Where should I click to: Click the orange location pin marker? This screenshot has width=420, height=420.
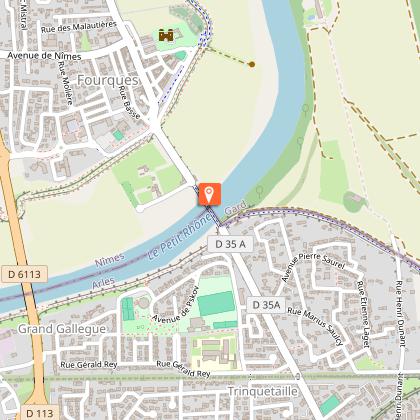[210, 194]
